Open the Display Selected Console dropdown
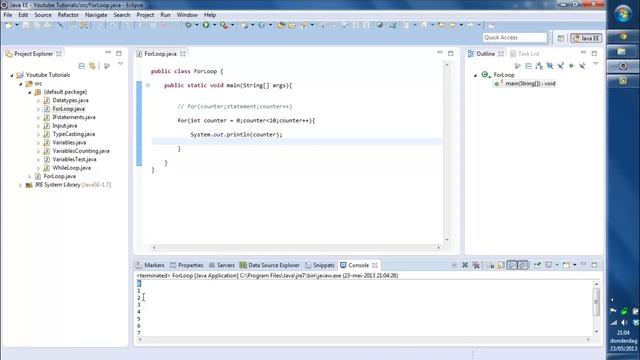Image resolution: width=640 pixels, height=360 pixels. [x=557, y=265]
